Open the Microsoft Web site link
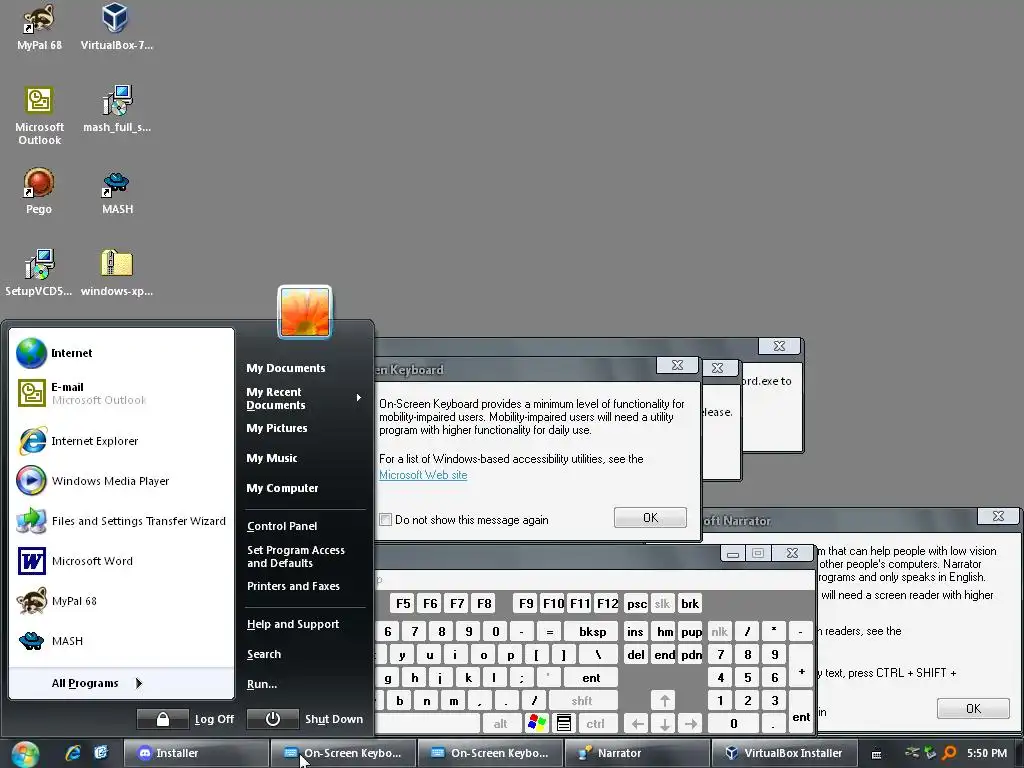 pyautogui.click(x=423, y=475)
